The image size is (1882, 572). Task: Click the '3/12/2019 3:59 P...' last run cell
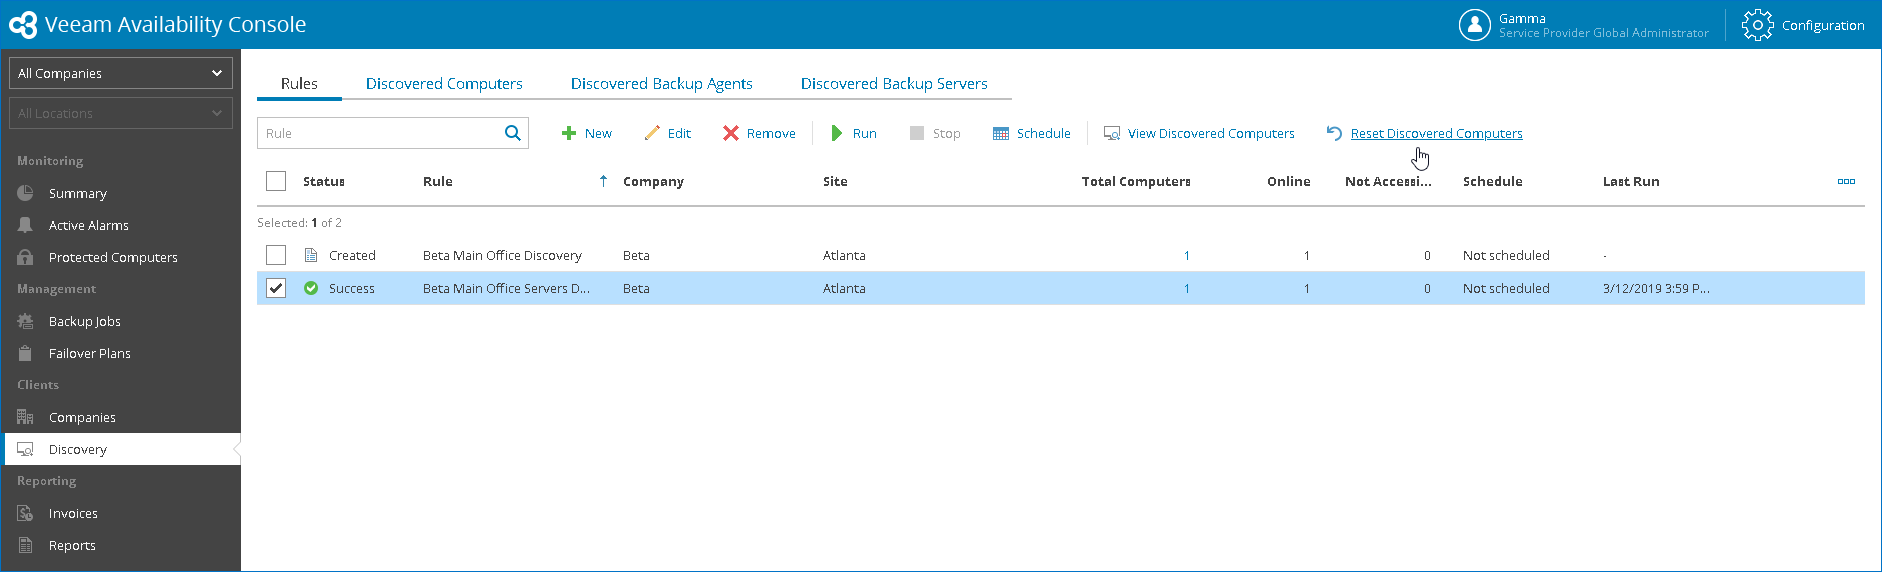coord(1656,288)
